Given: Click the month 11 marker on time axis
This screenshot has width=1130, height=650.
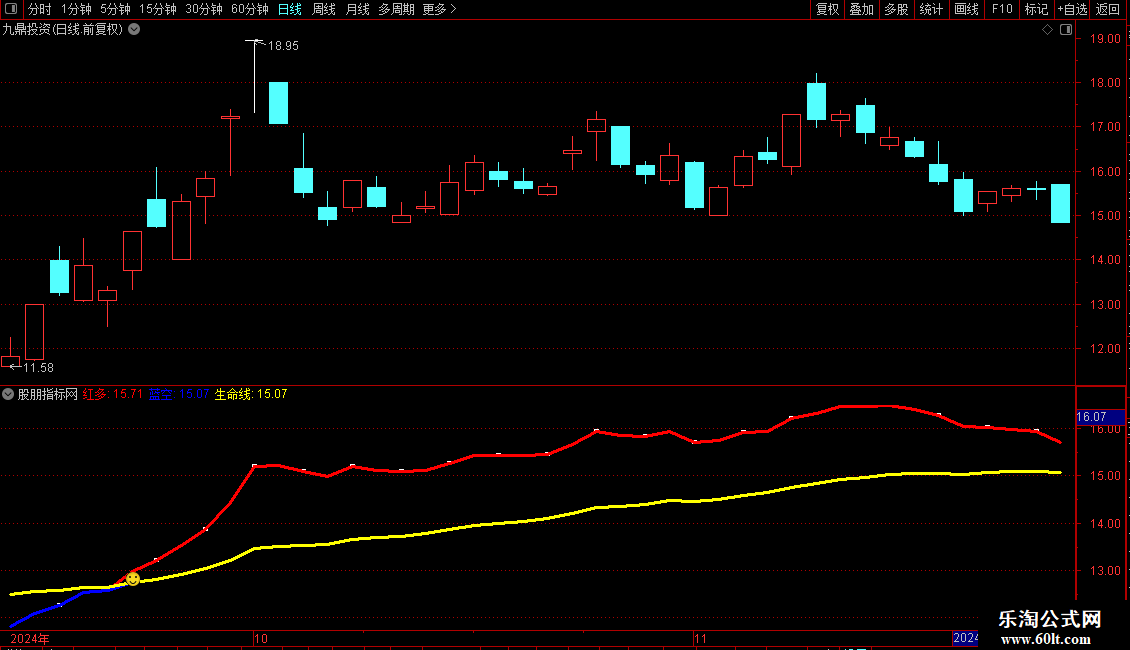Looking at the screenshot, I should tap(700, 638).
